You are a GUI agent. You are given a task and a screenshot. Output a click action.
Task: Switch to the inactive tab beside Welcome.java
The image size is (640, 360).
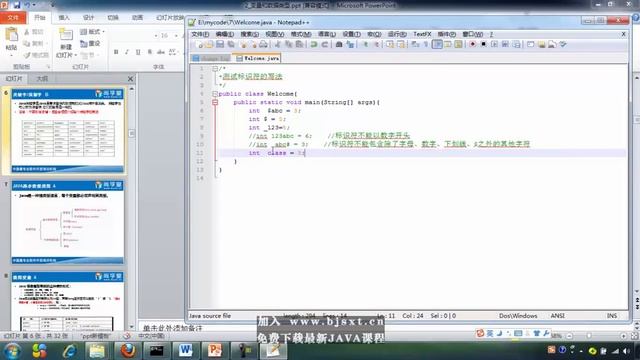tap(211, 58)
